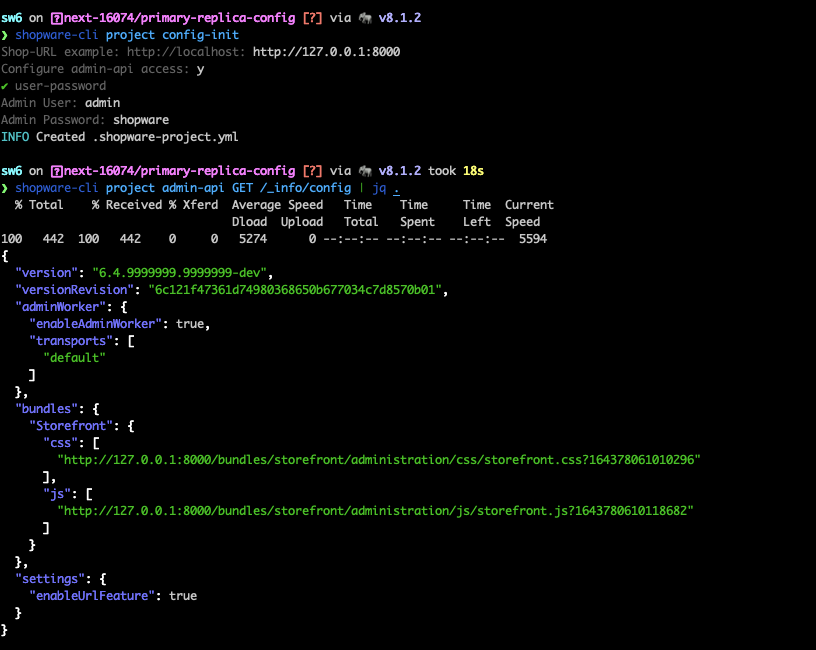This screenshot has width=816, height=650.
Task: Click the "css" JSON key
Action: [60, 443]
